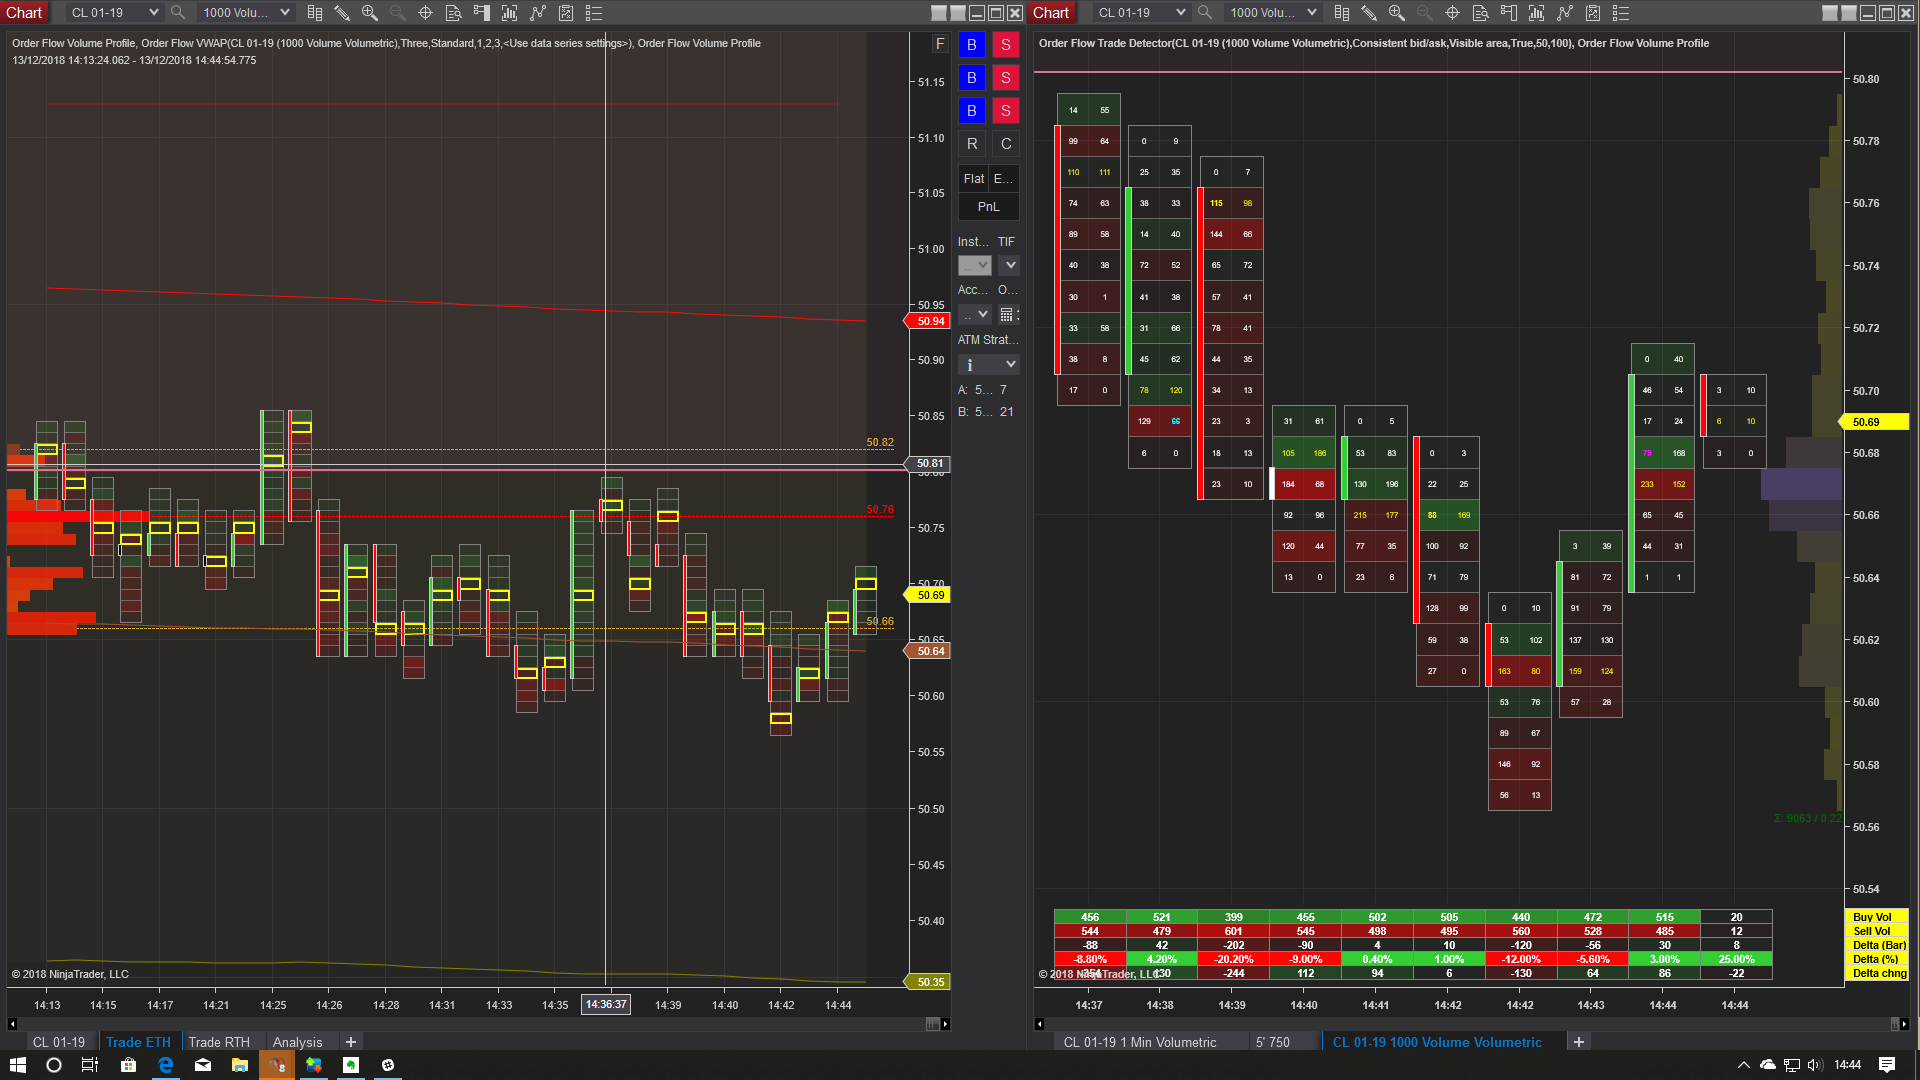This screenshot has width=1920, height=1080.
Task: Switch to CL 01-19 1 Min Volumetric tab
Action: pyautogui.click(x=1140, y=1042)
